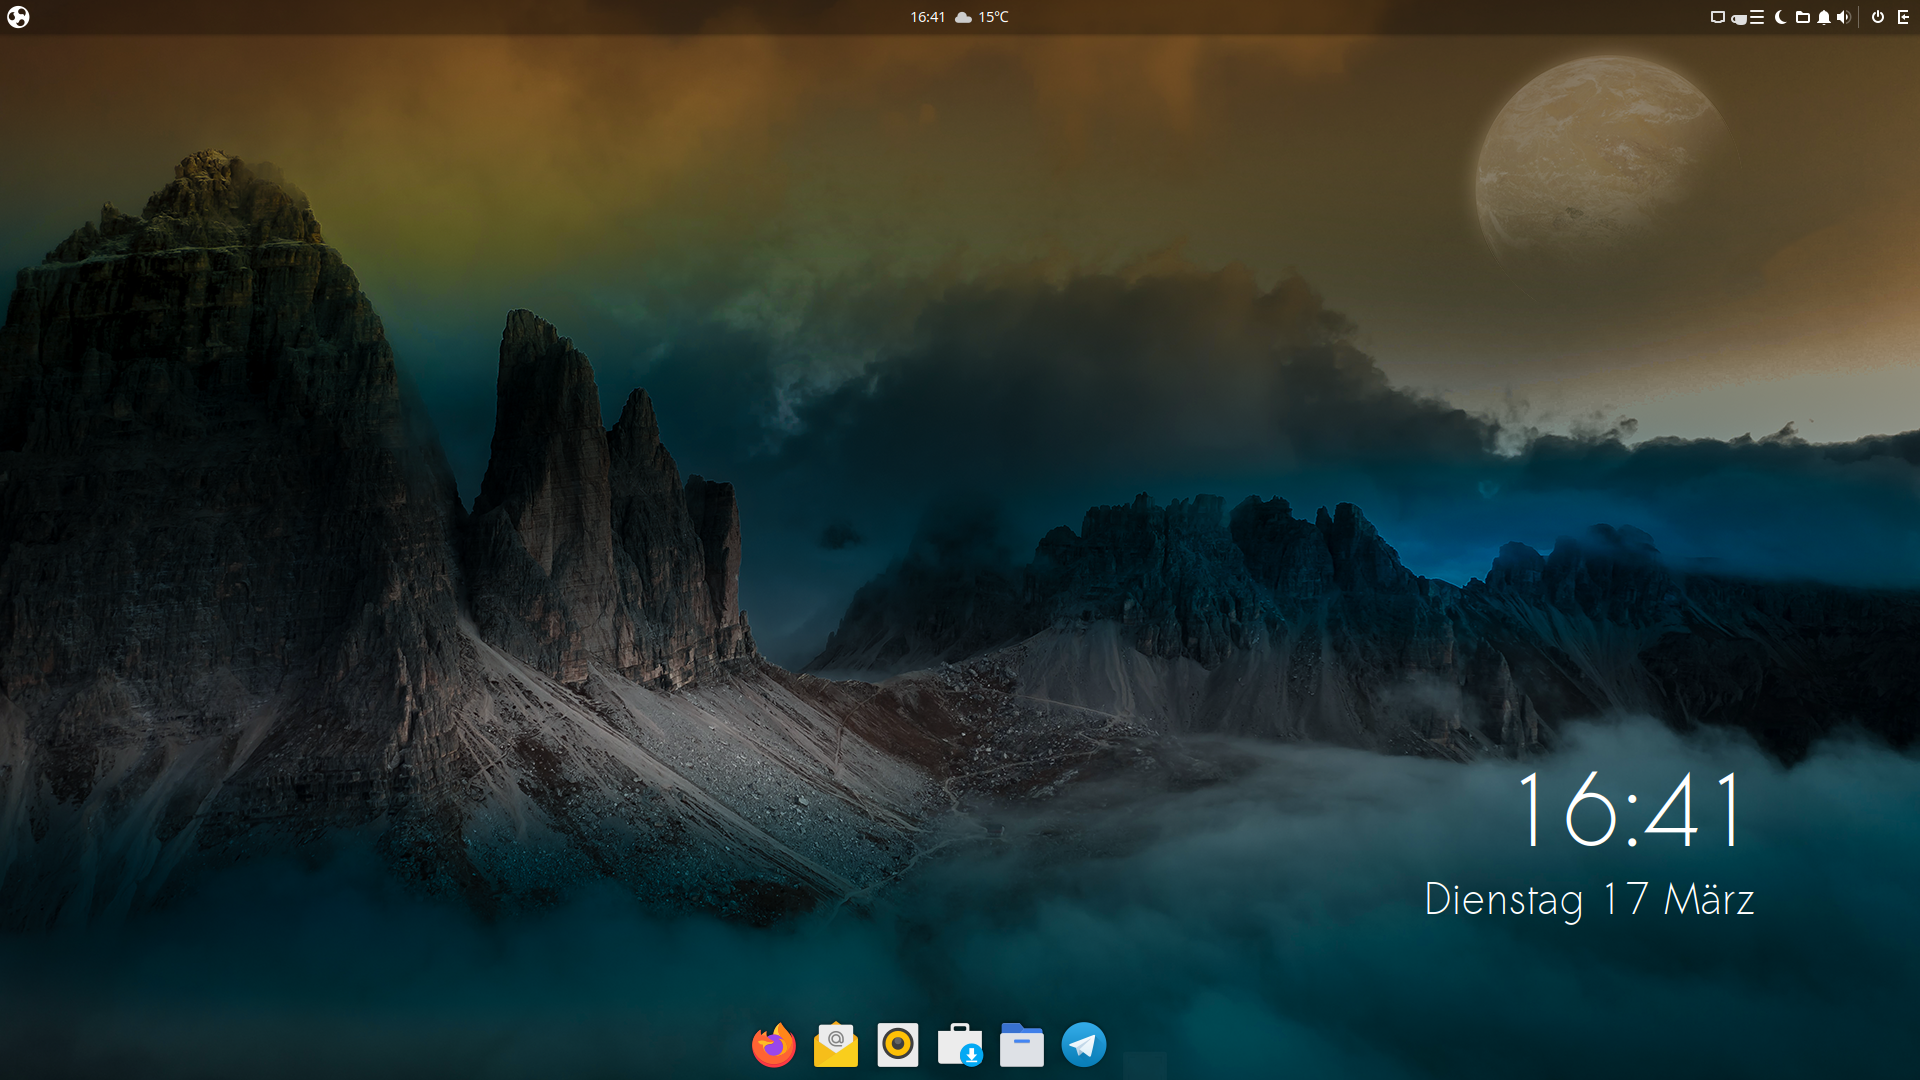
Task: Toggle the caffeine cup applet
Action: (1739, 19)
